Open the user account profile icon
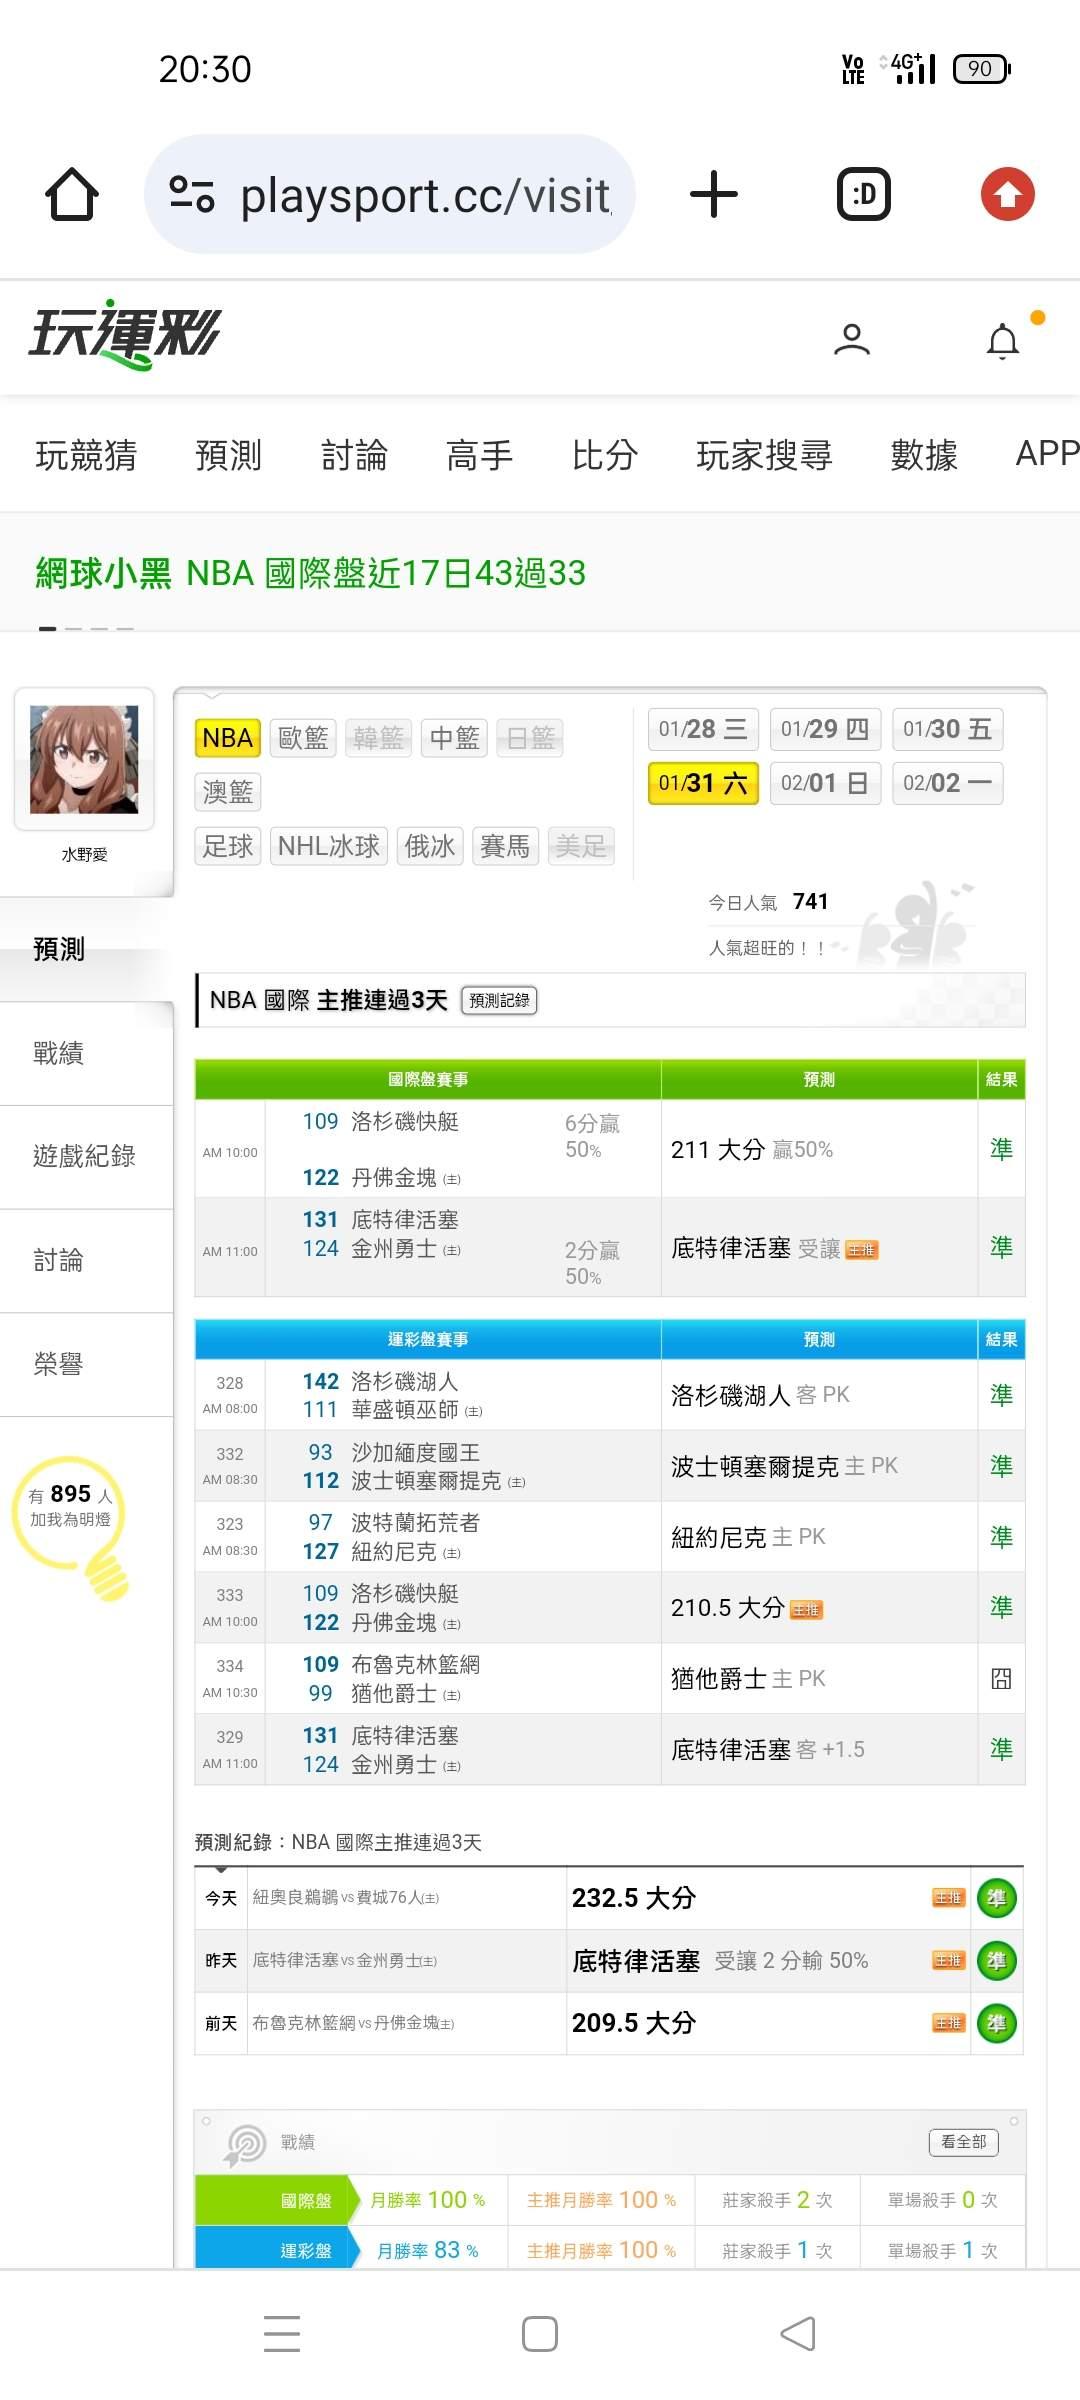Image resolution: width=1080 pixels, height=2400 pixels. click(852, 340)
